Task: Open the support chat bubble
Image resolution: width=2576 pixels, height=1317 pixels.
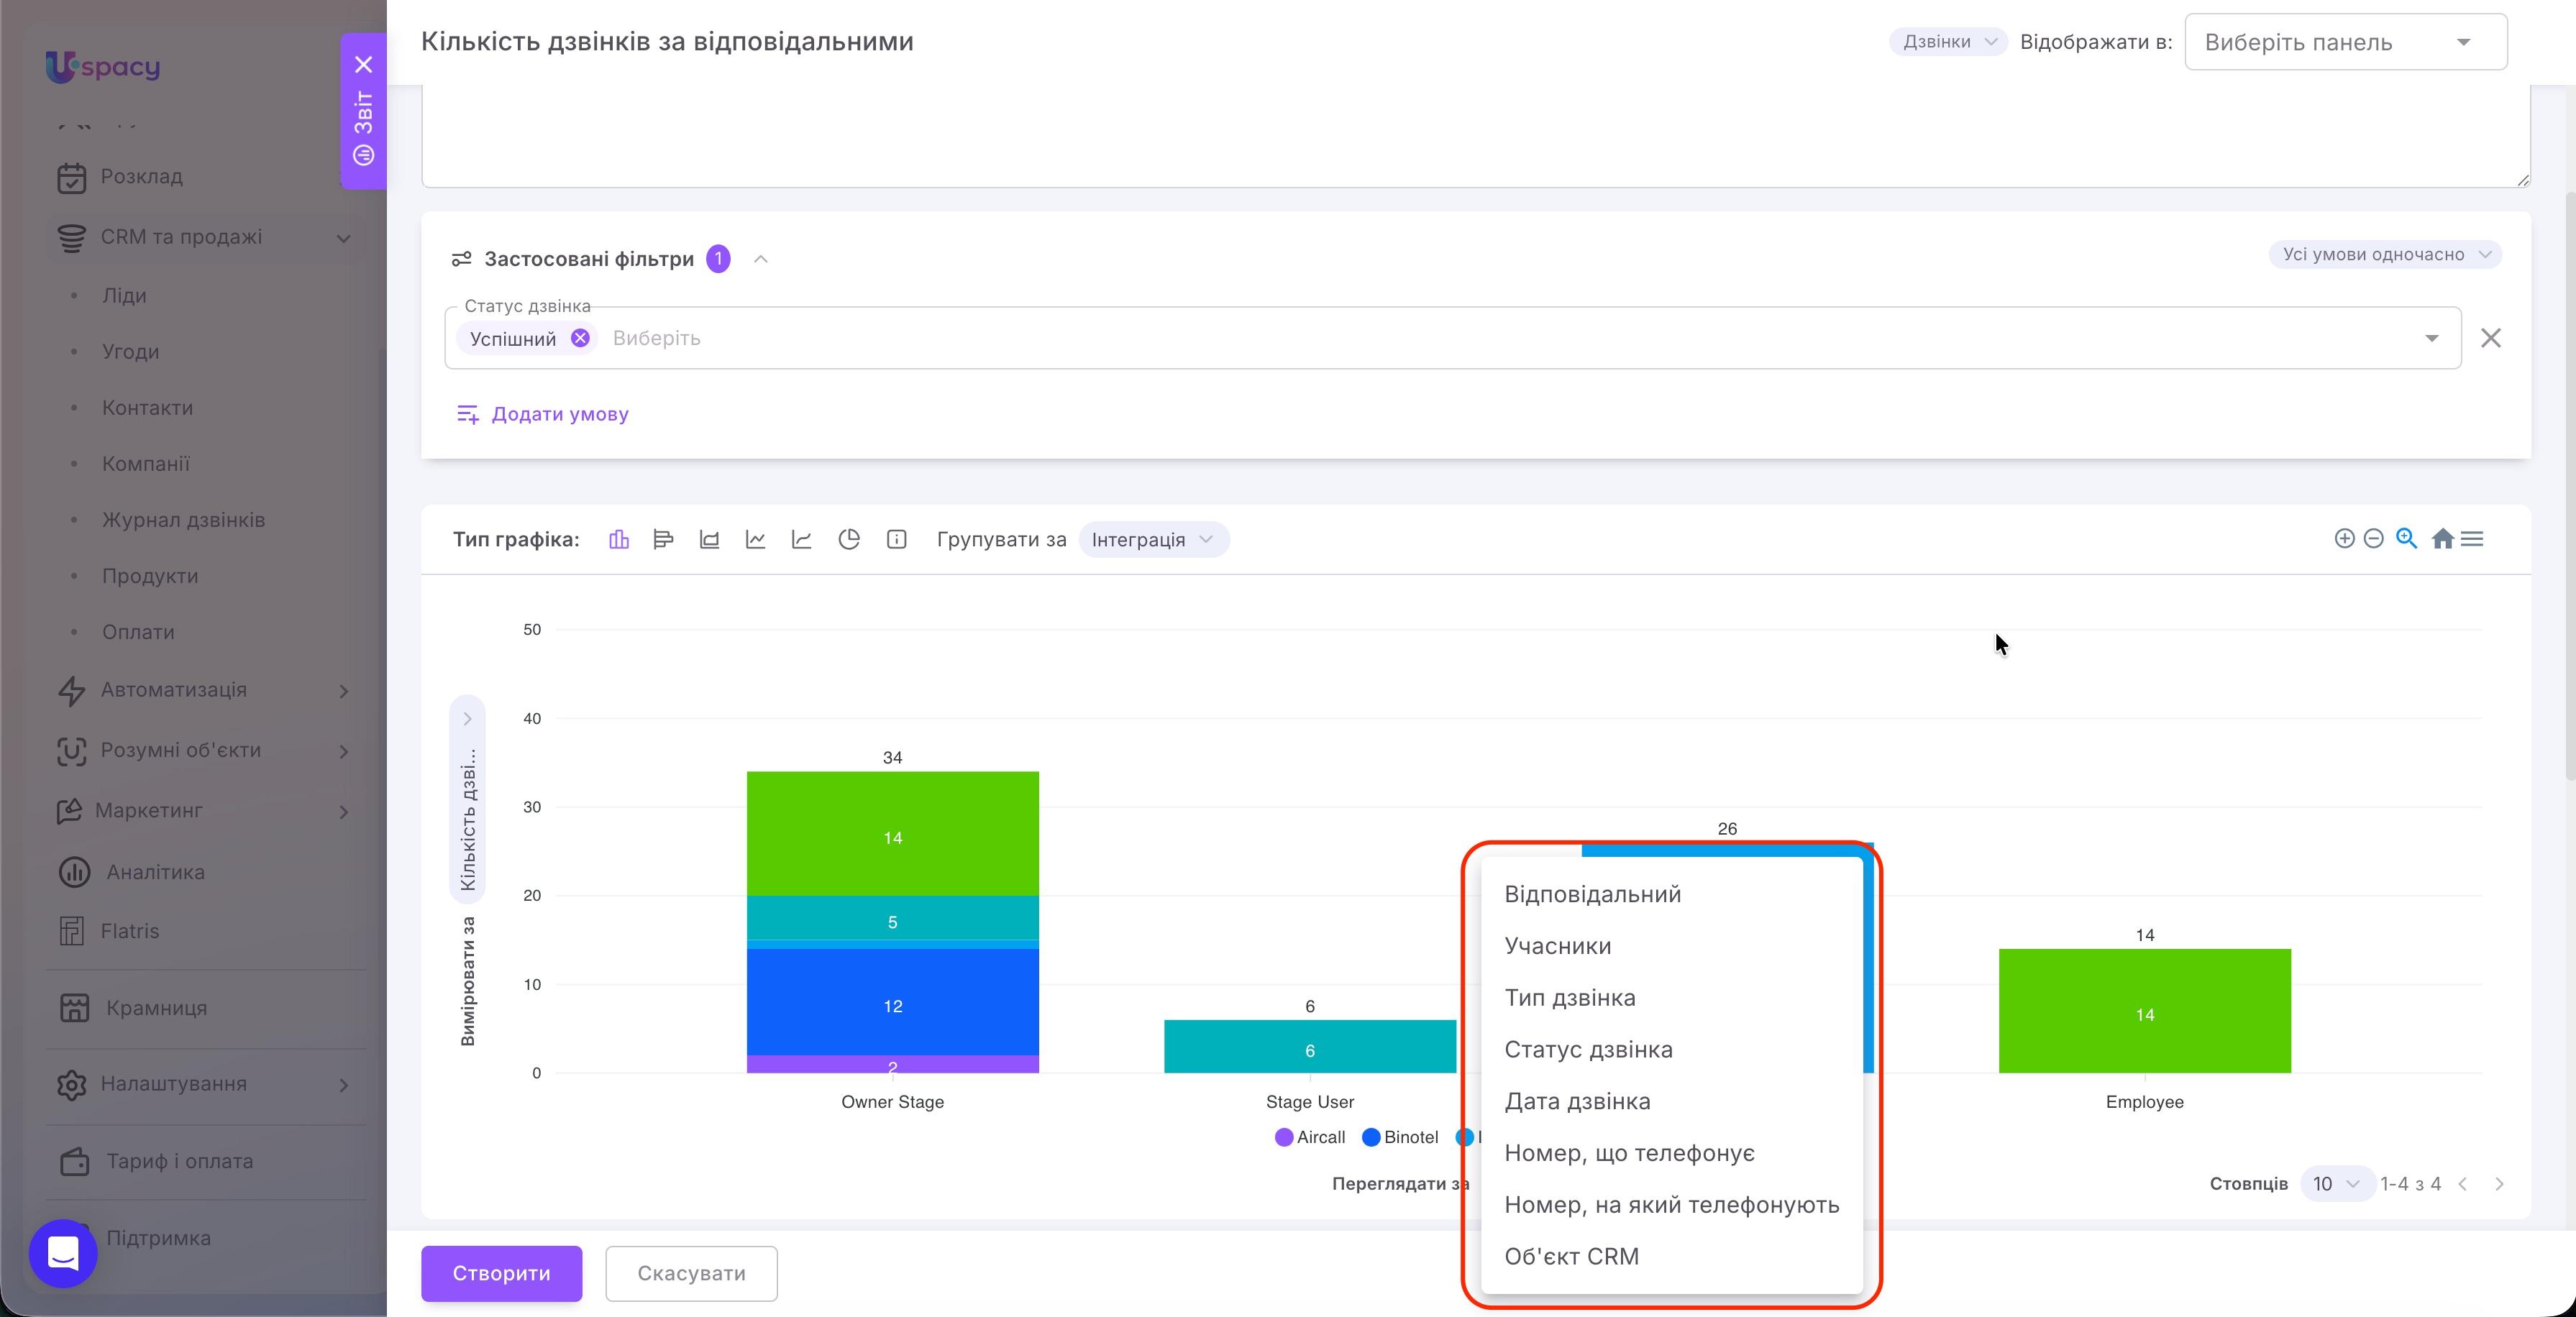Action: (x=63, y=1253)
